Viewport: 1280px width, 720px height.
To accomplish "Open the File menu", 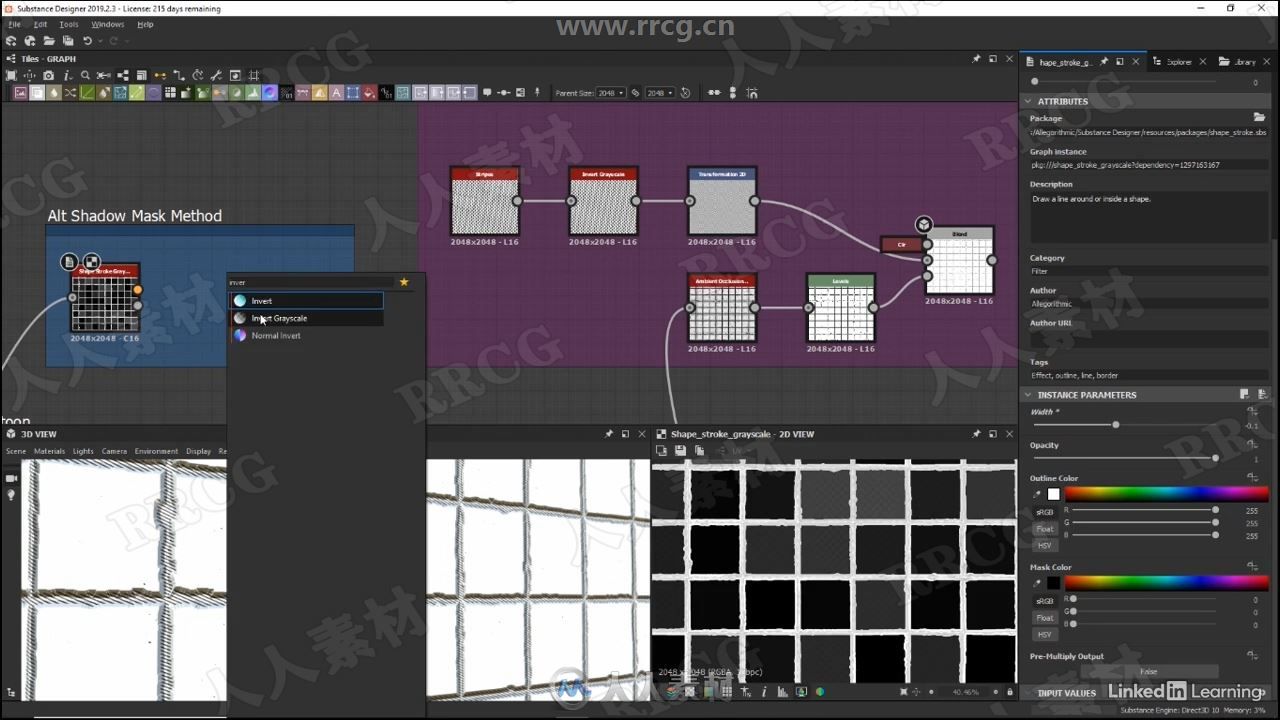I will click(x=14, y=24).
